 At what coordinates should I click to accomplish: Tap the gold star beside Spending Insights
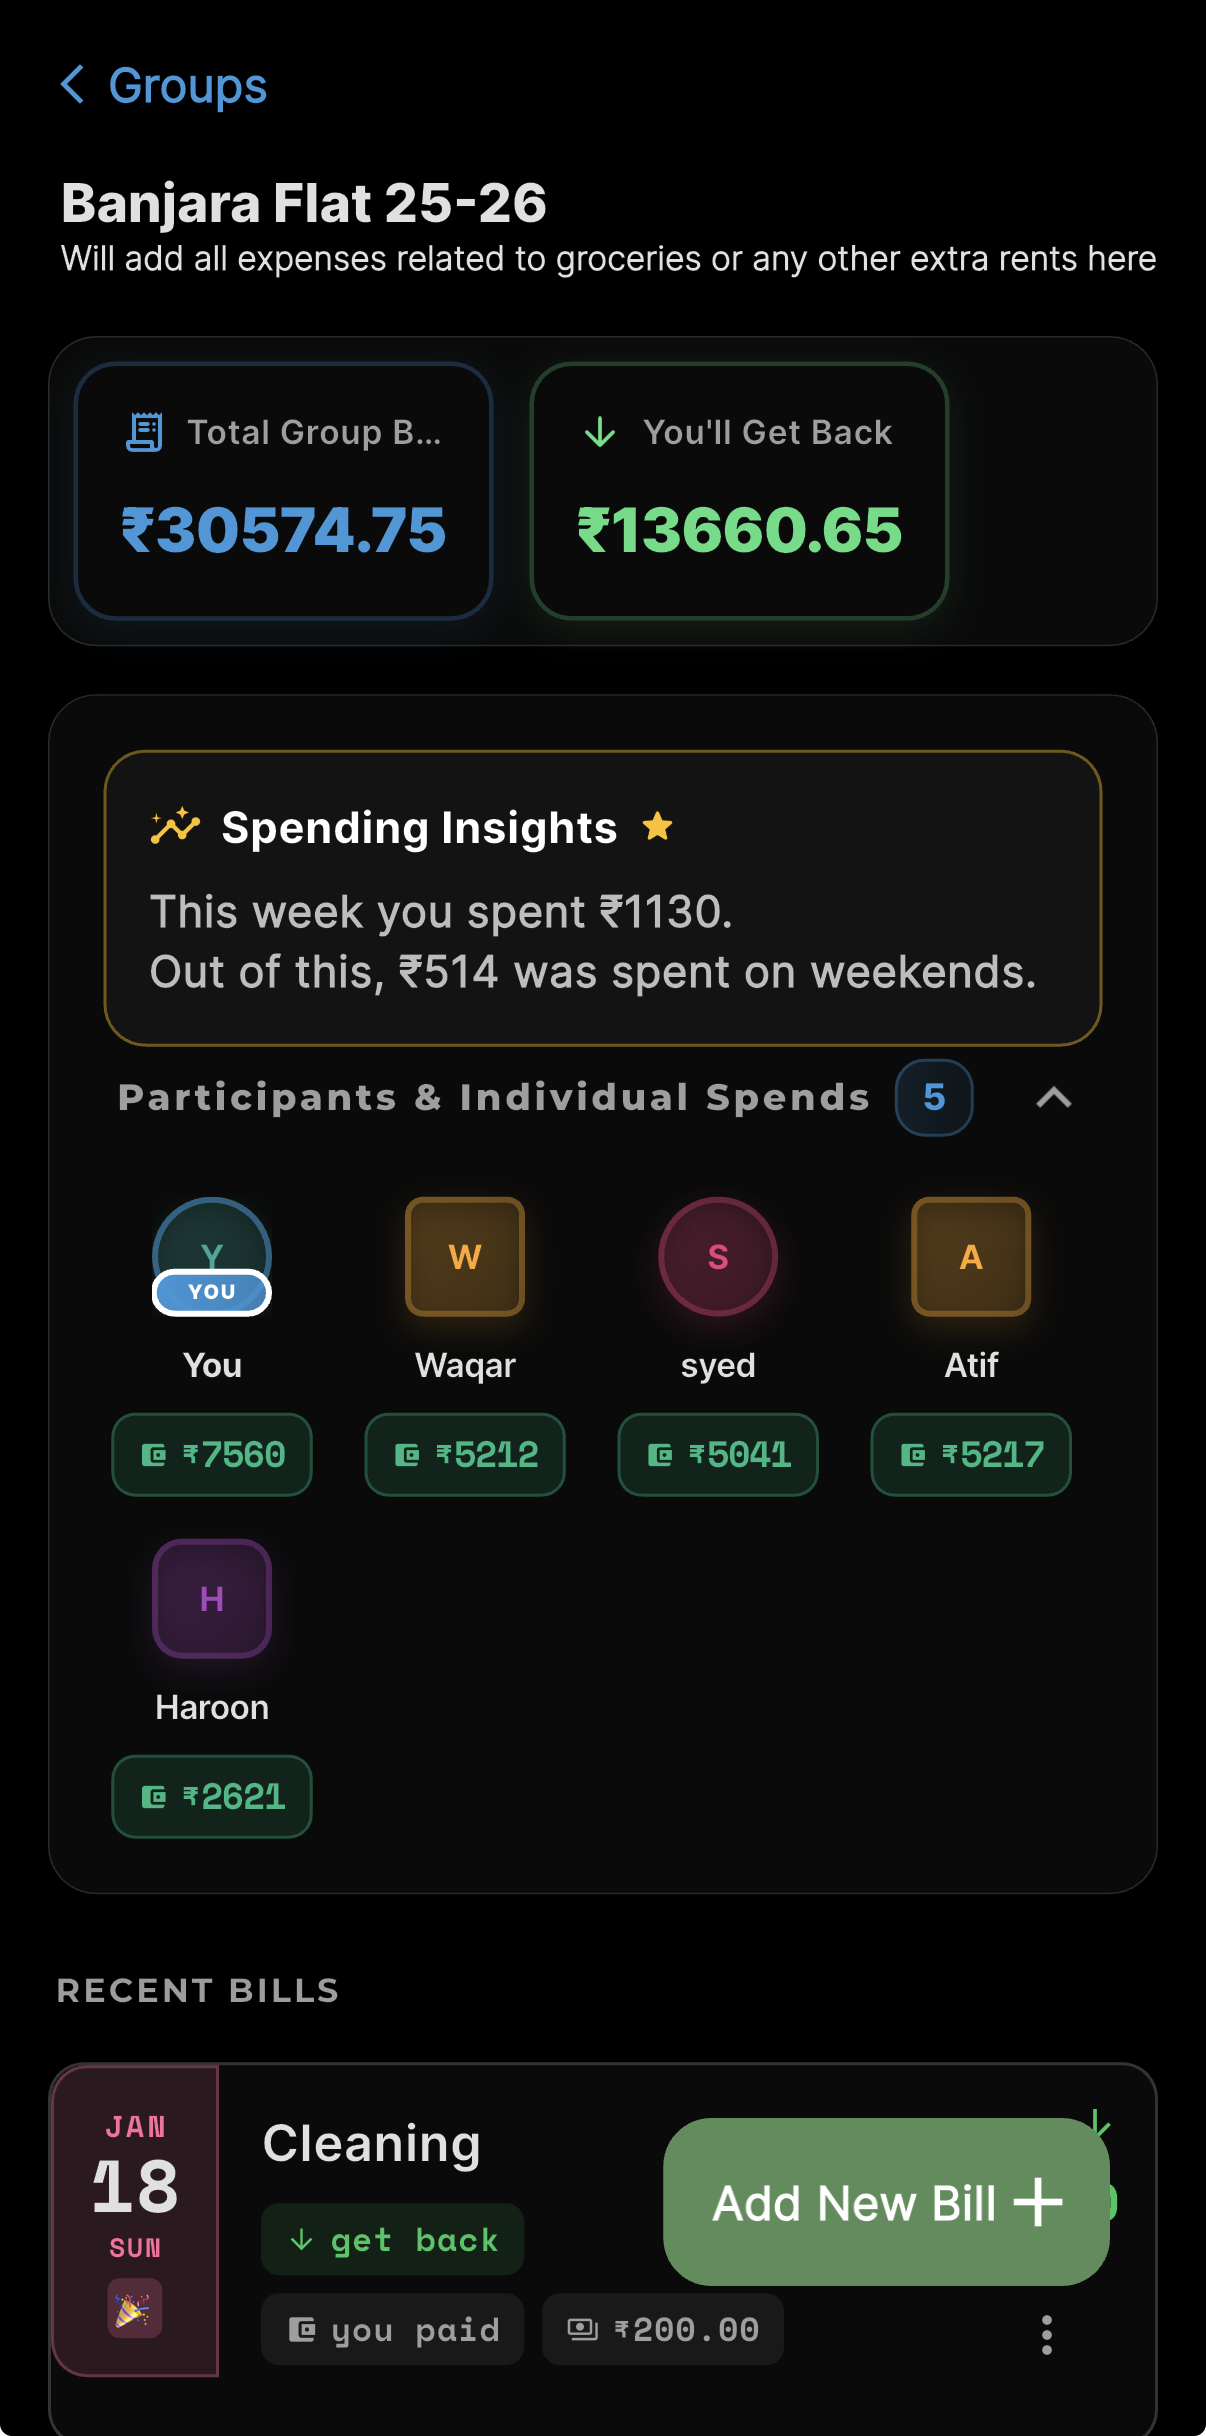(x=657, y=827)
